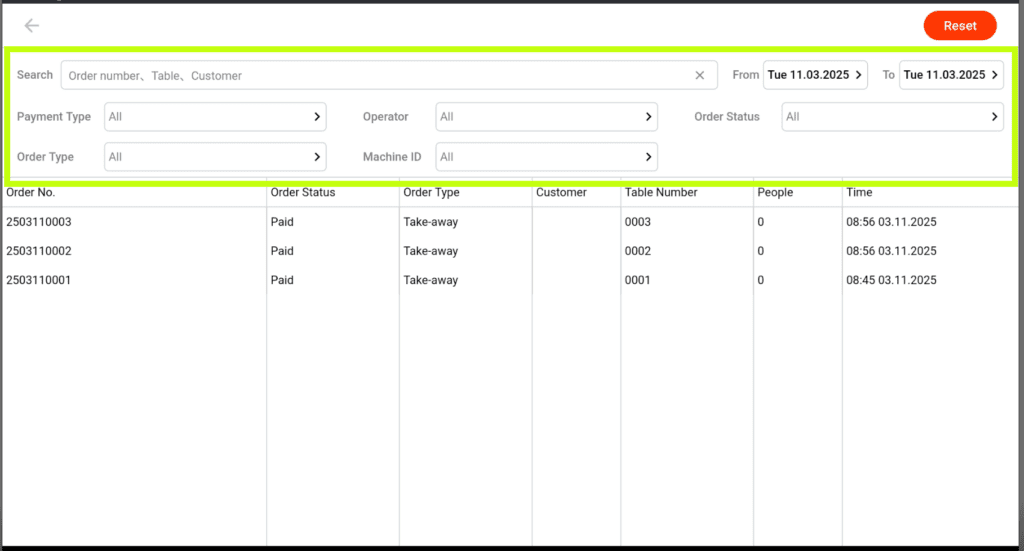Open the To date picker
Image resolution: width=1024 pixels, height=551 pixels.
tap(951, 75)
